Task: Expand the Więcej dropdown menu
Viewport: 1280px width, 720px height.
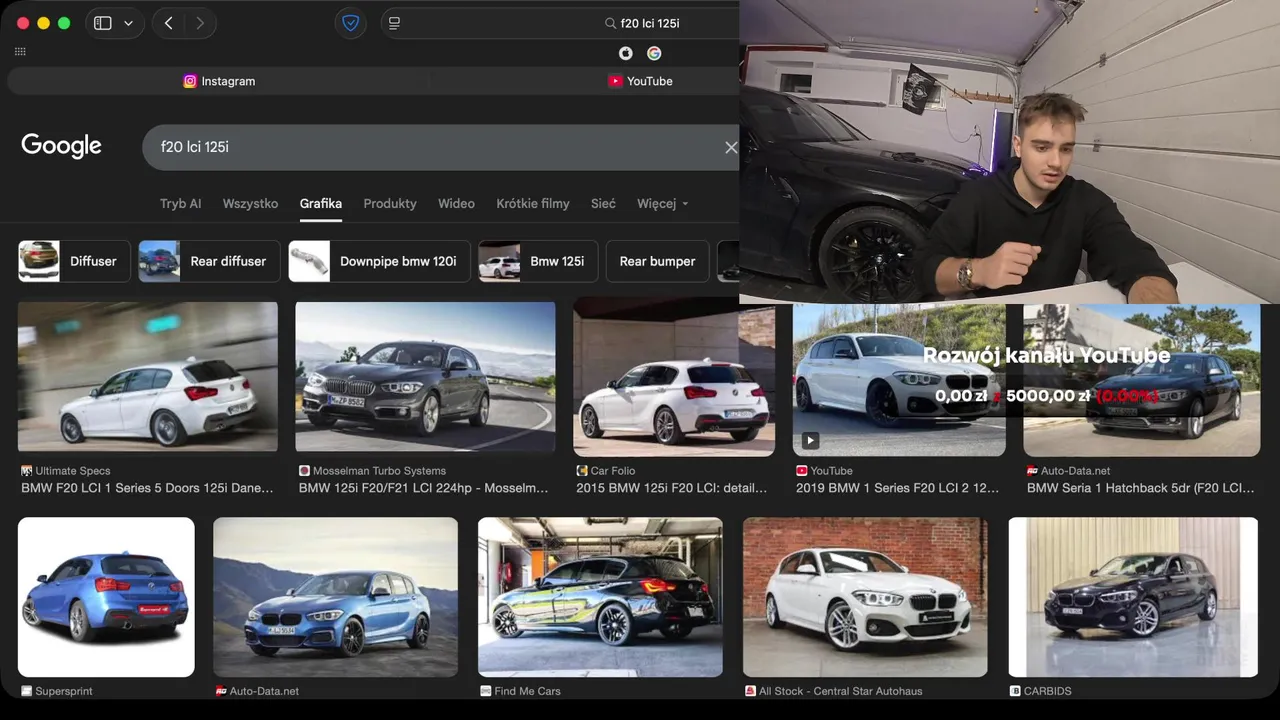Action: coord(662,203)
